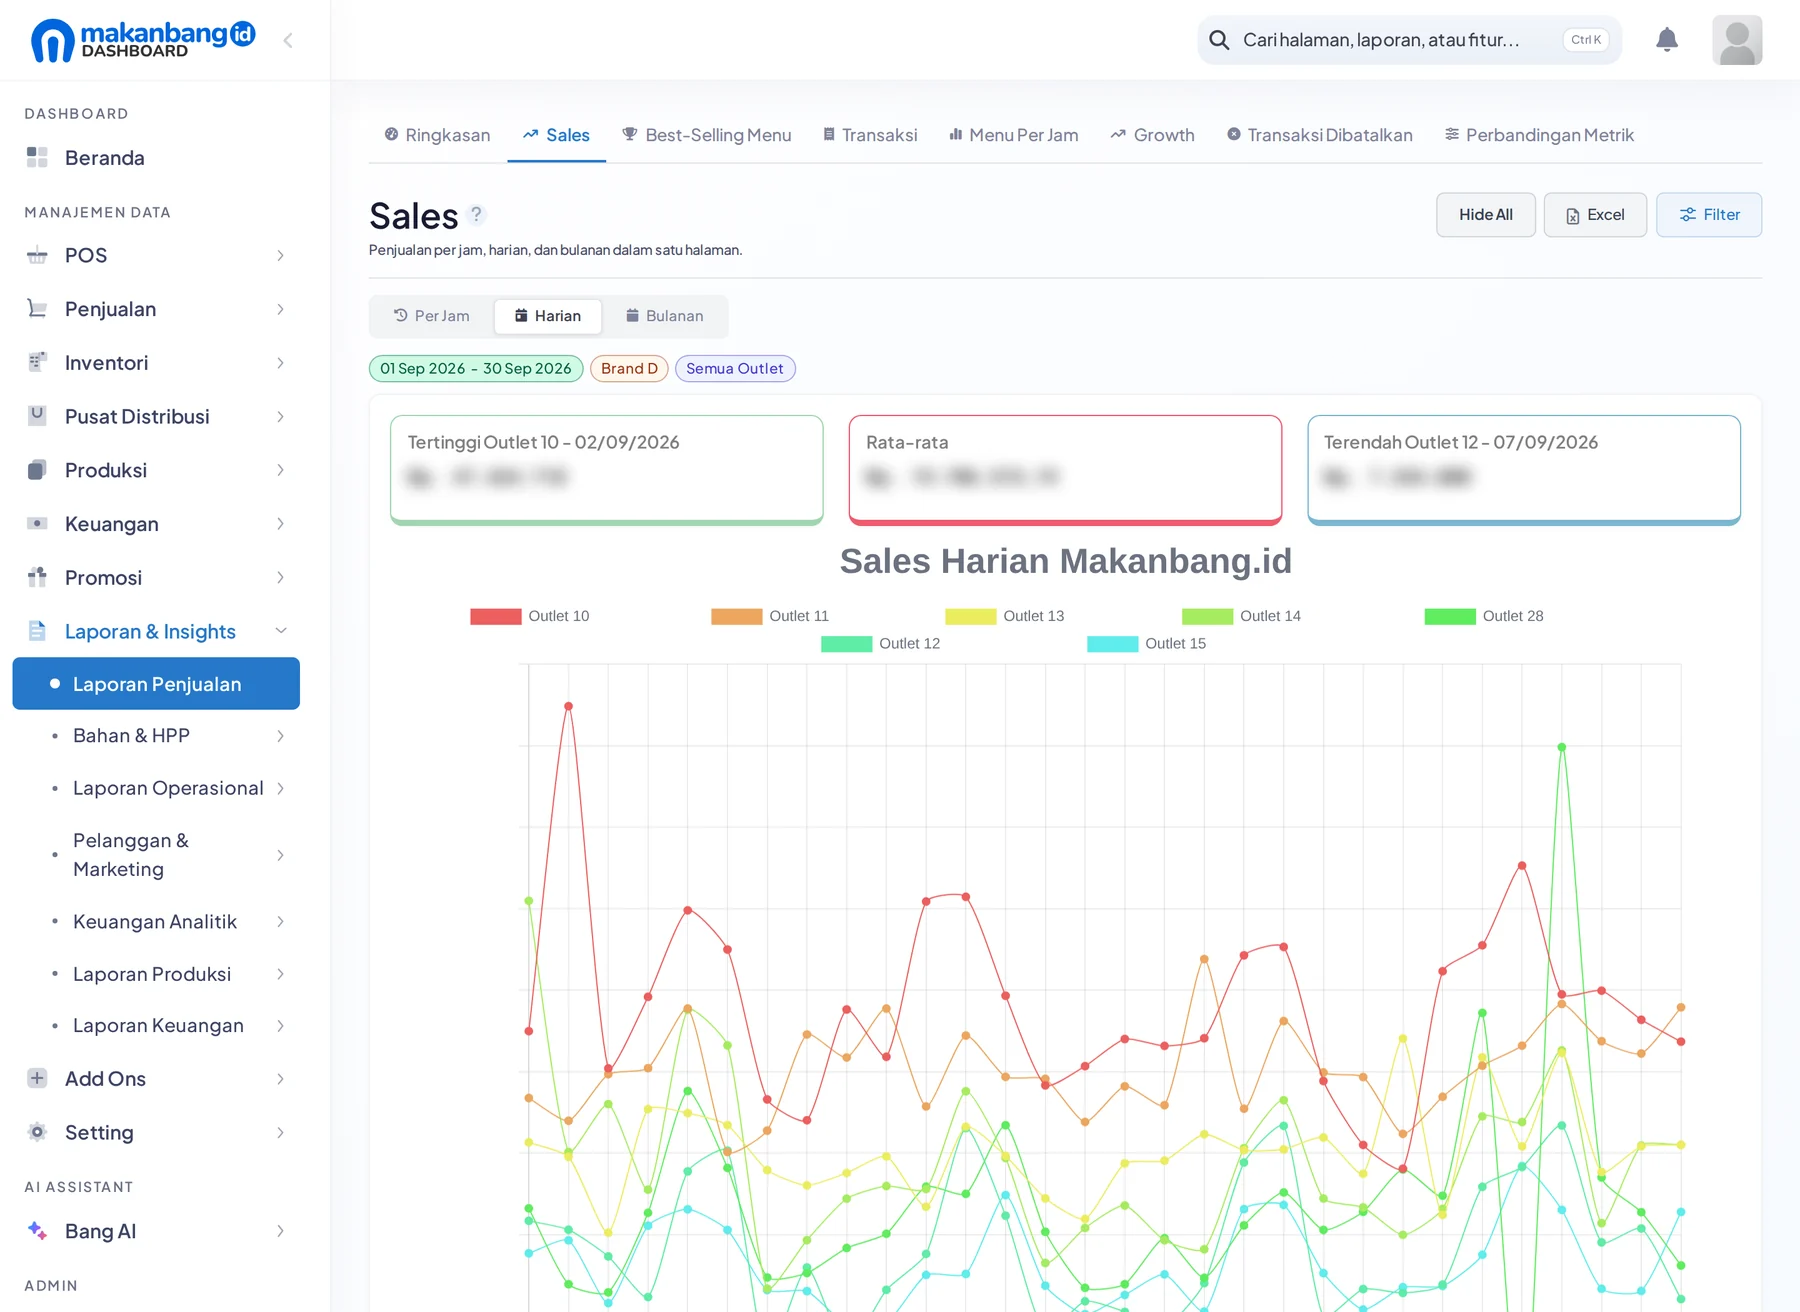1800x1312 pixels.
Task: Toggle Outlet 28 series in legend
Action: click(1484, 616)
